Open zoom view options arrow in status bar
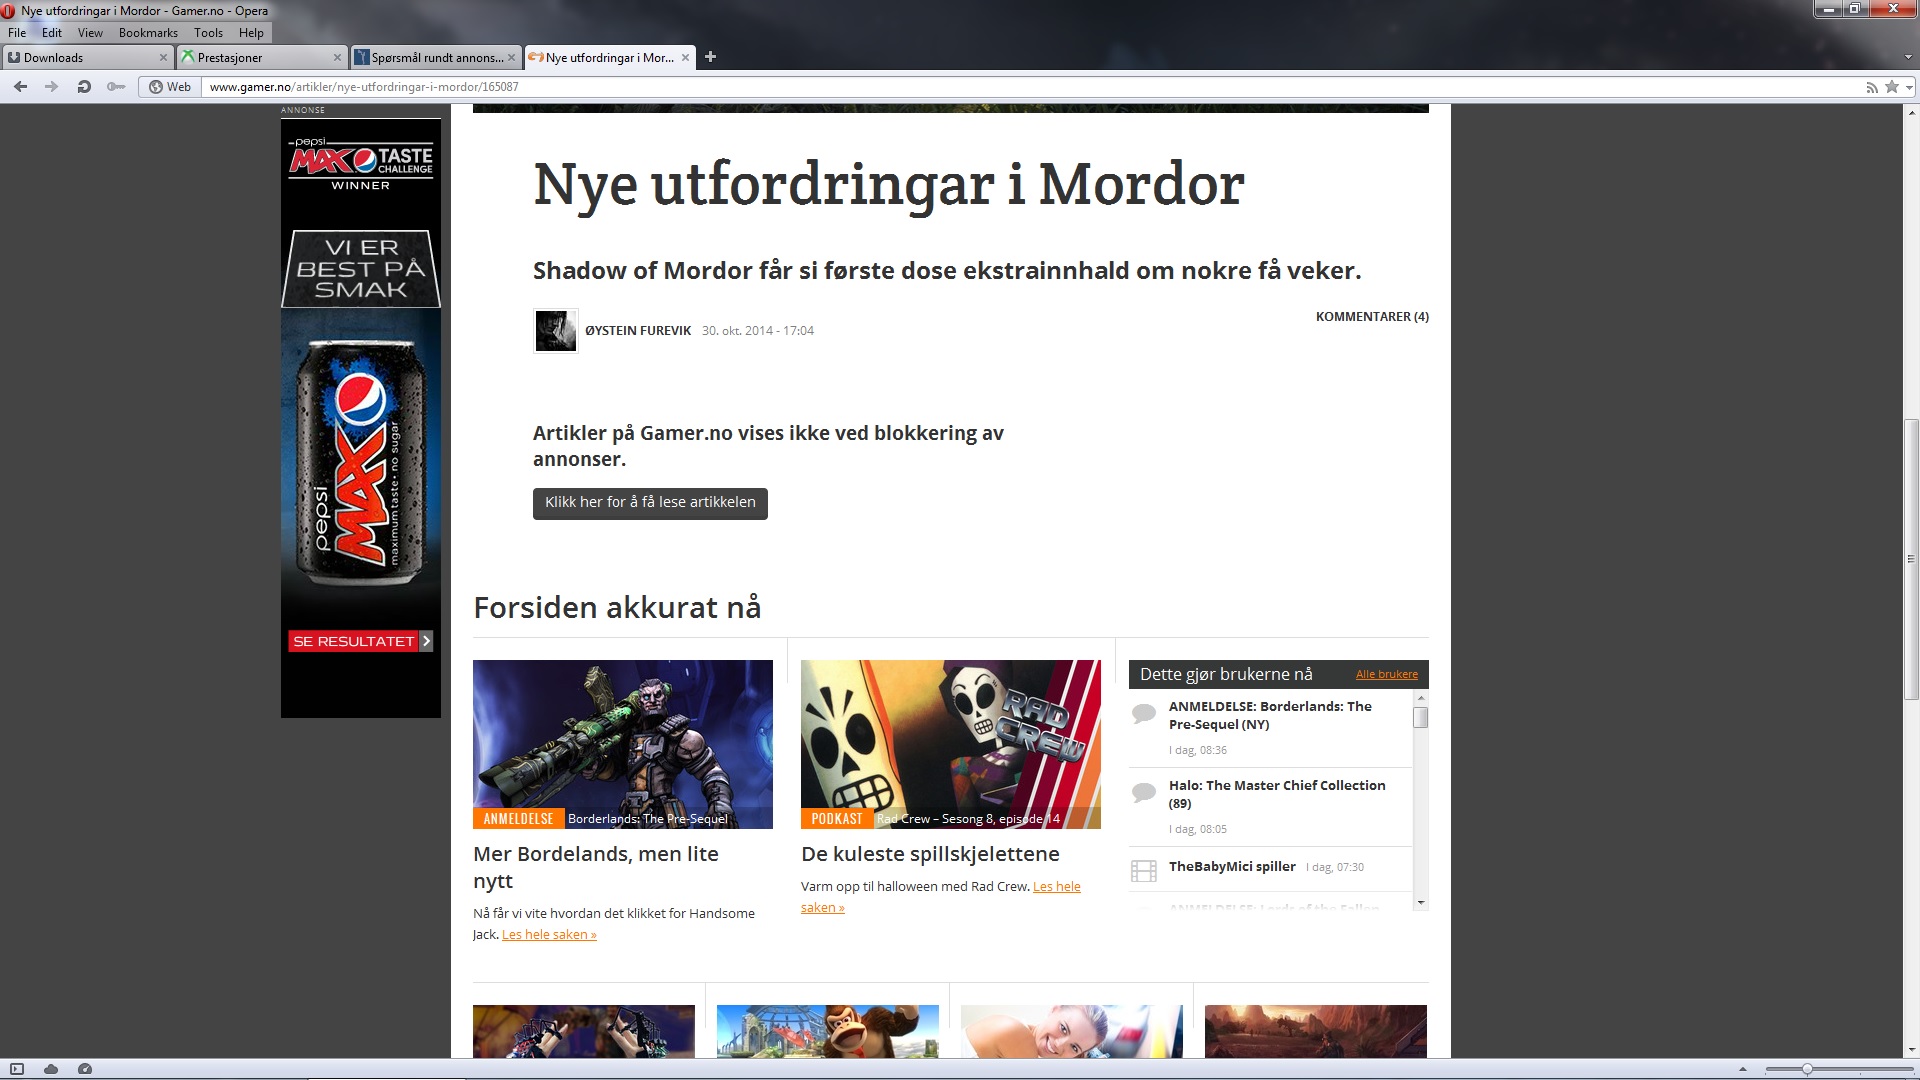 [x=1743, y=1069]
